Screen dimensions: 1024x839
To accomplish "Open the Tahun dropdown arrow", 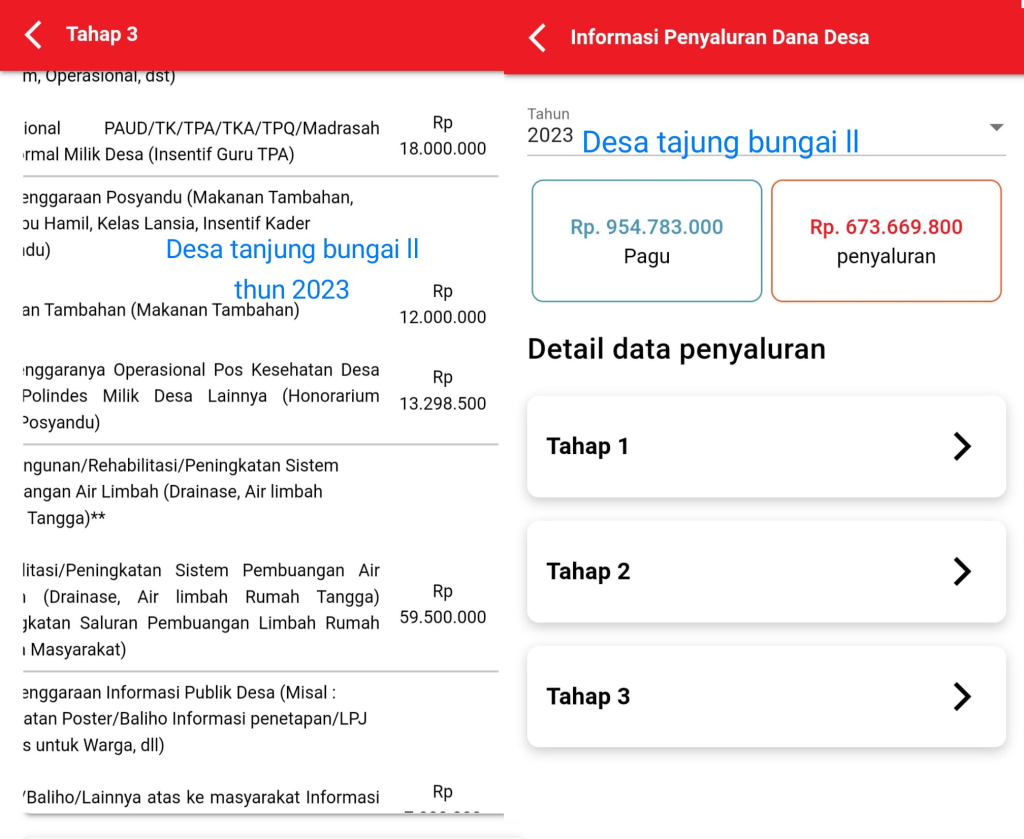I will (x=995, y=128).
